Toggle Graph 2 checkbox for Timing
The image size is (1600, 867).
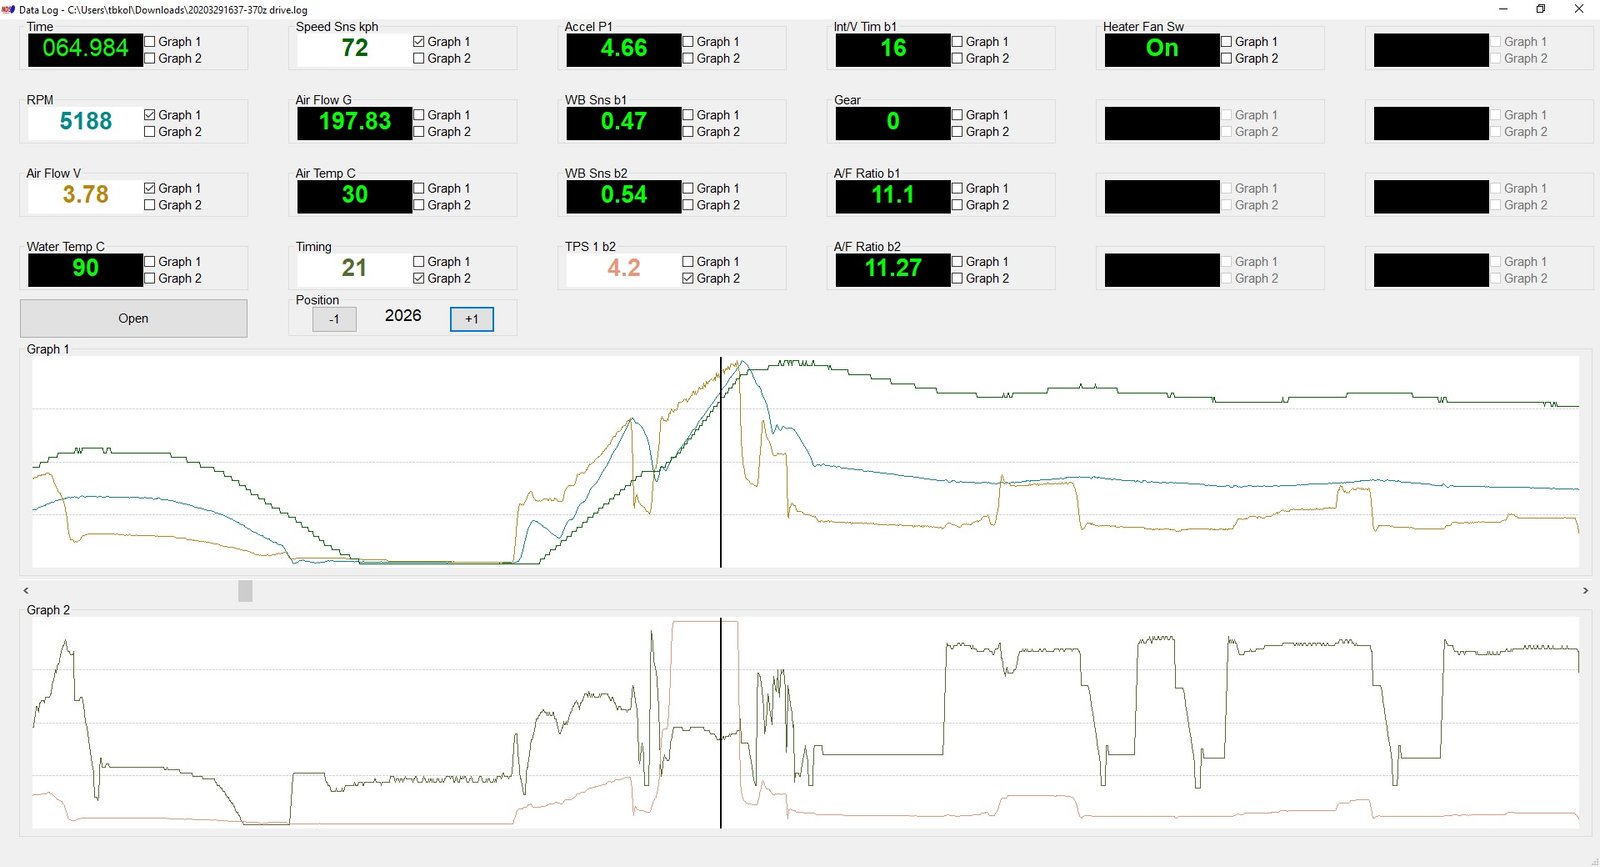(x=419, y=279)
